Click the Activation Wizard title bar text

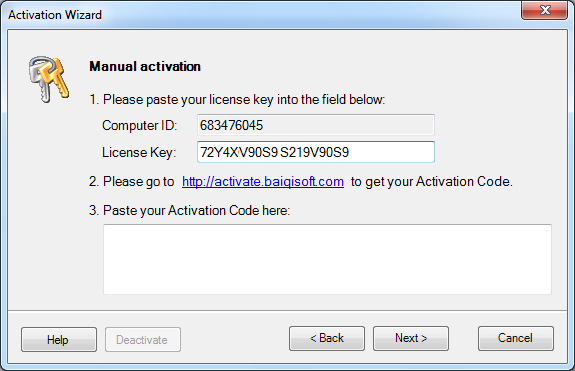(x=55, y=15)
